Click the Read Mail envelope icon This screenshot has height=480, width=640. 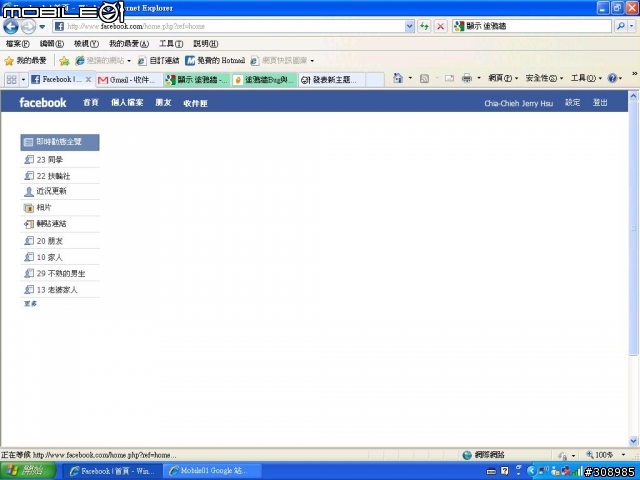(449, 78)
